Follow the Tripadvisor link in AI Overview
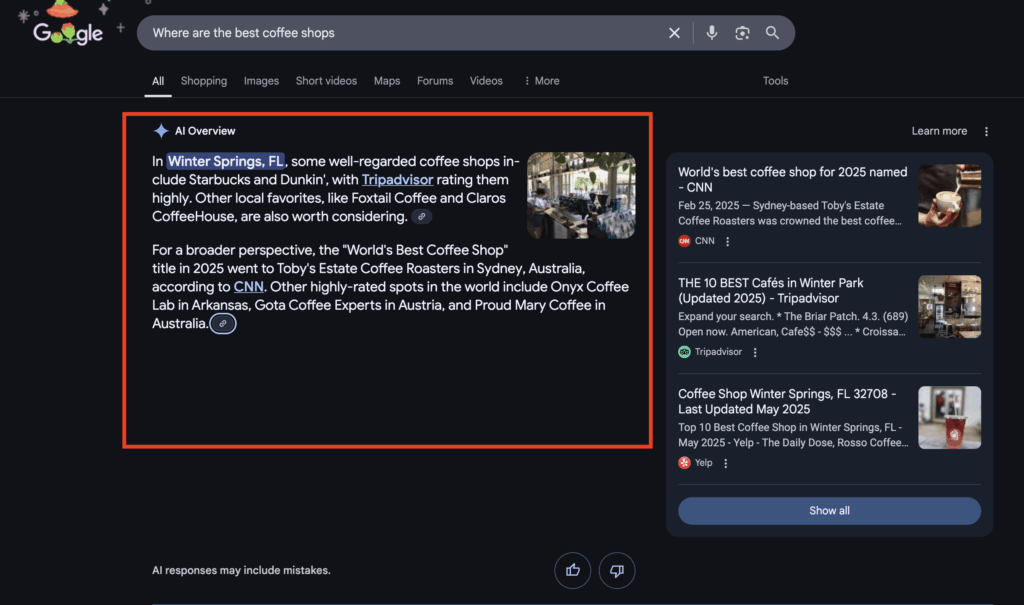1024x605 pixels. [397, 180]
